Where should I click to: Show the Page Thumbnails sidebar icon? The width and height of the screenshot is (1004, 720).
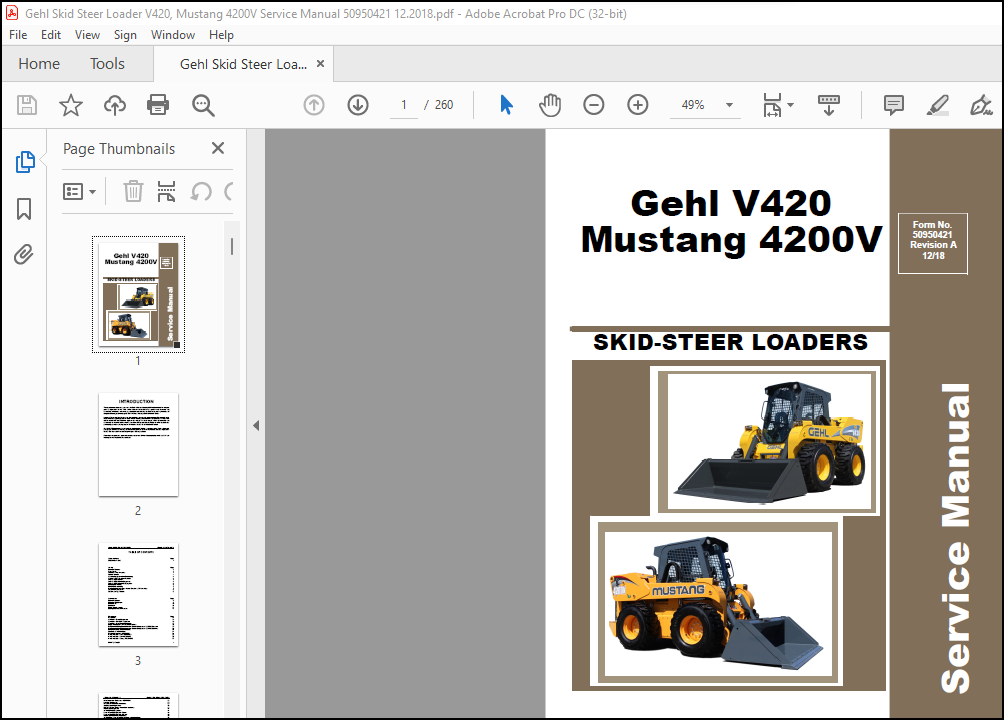pos(25,162)
